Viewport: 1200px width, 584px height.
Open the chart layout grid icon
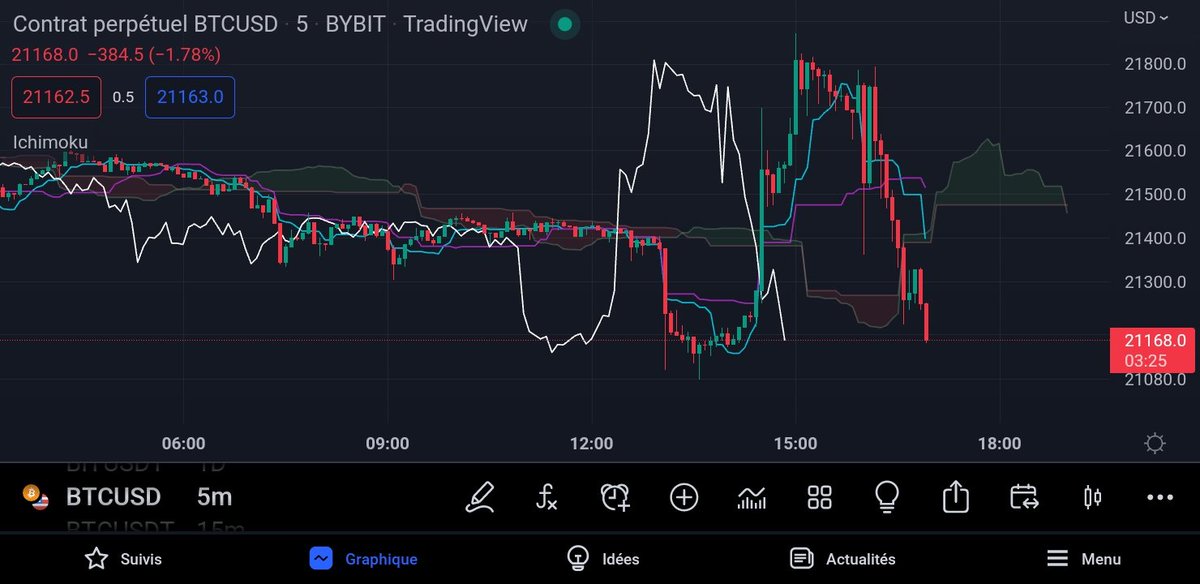[820, 497]
